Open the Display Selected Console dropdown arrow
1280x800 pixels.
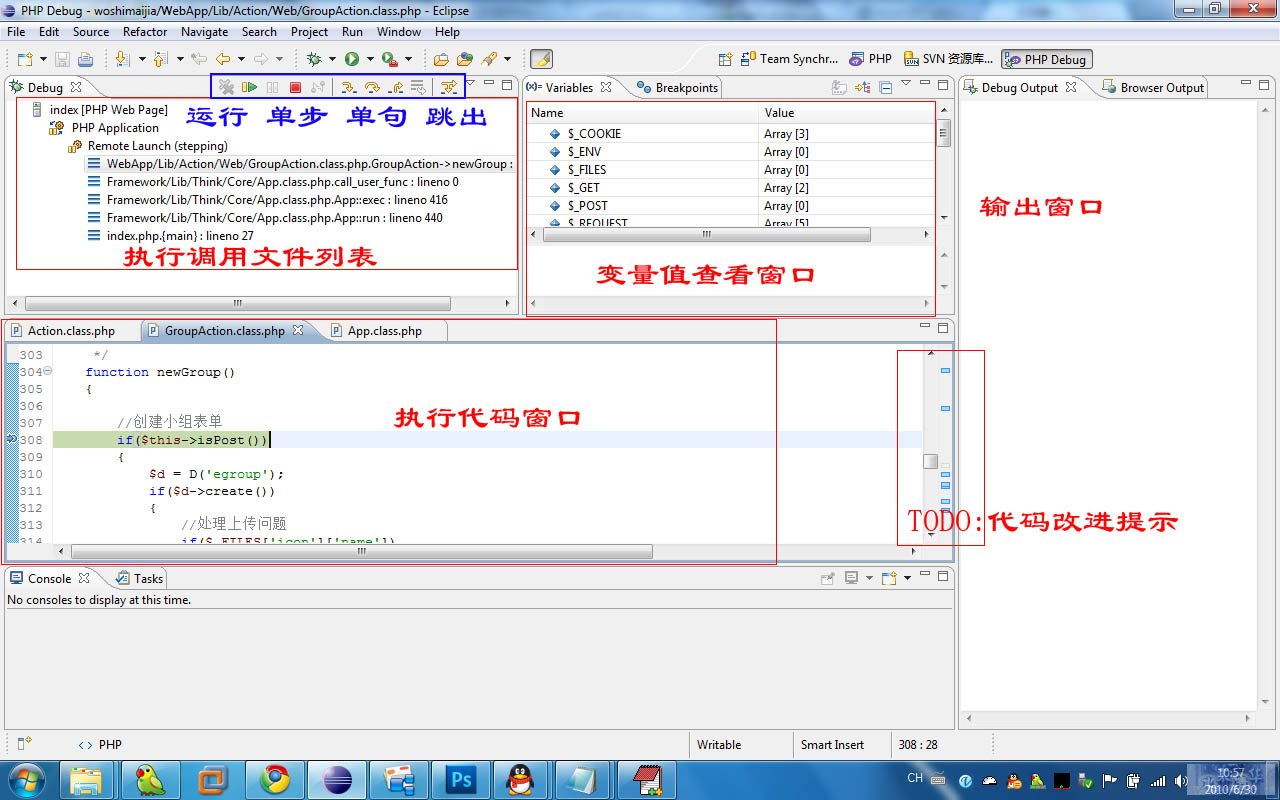869,578
